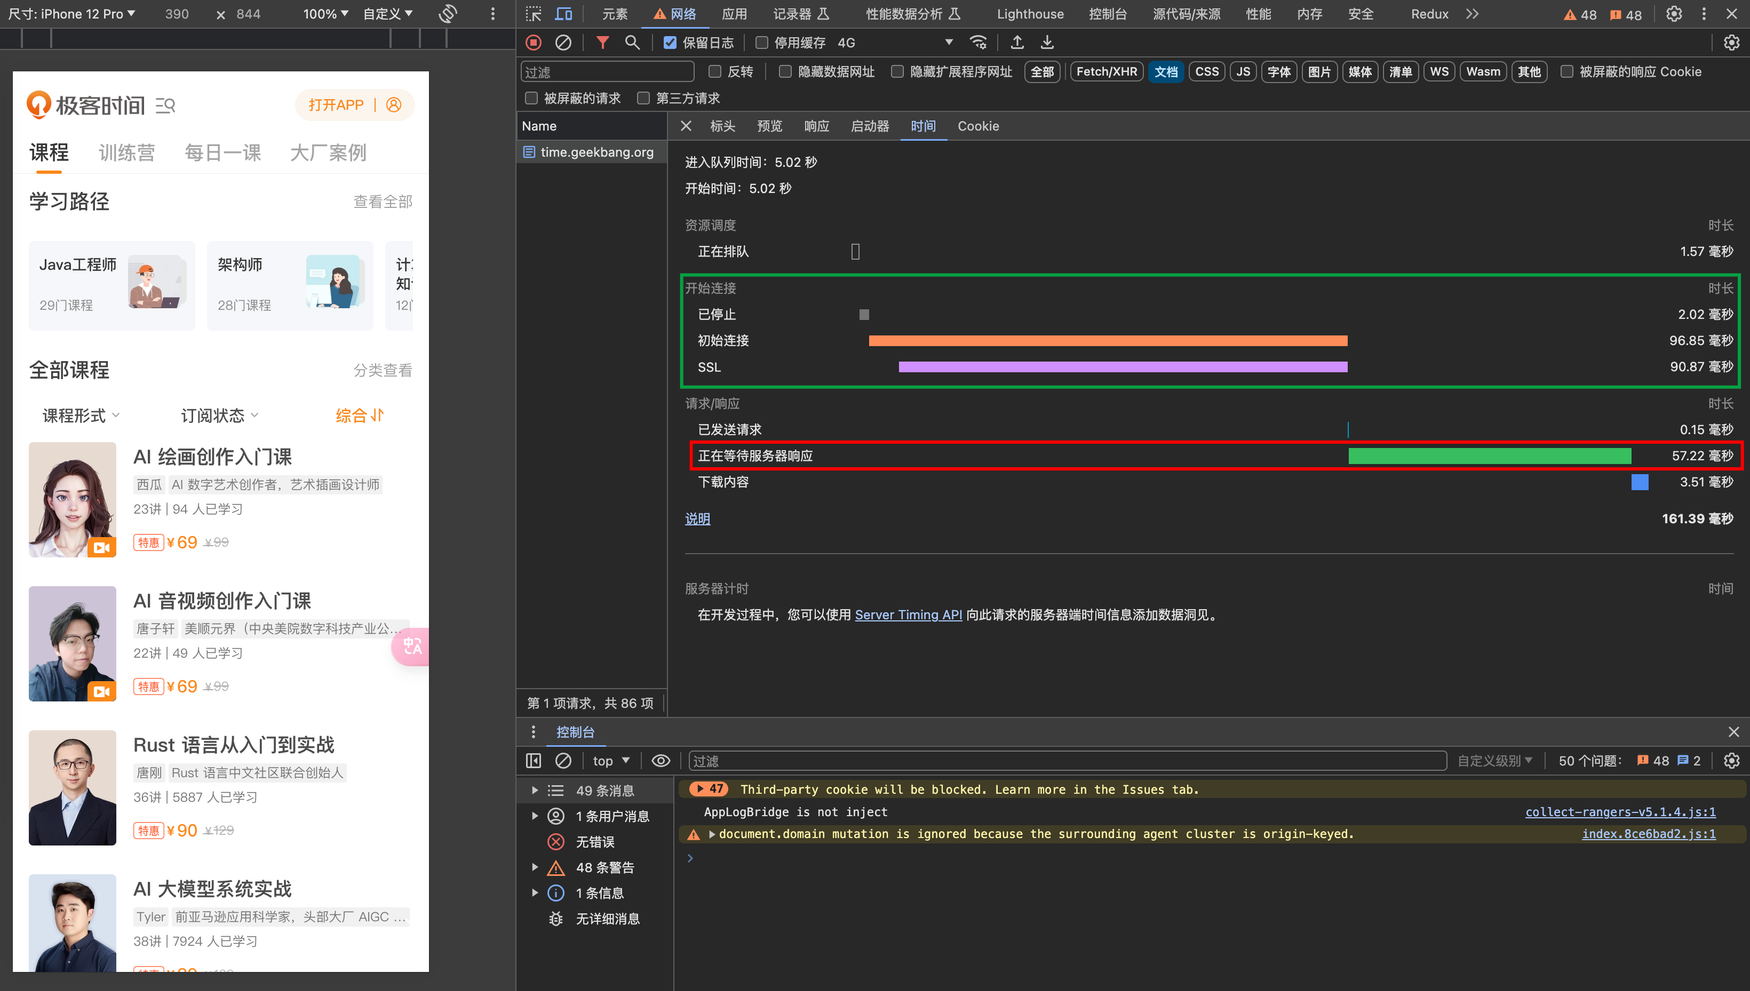
Task: Uncheck the 保留日志 checkbox
Action: click(670, 43)
